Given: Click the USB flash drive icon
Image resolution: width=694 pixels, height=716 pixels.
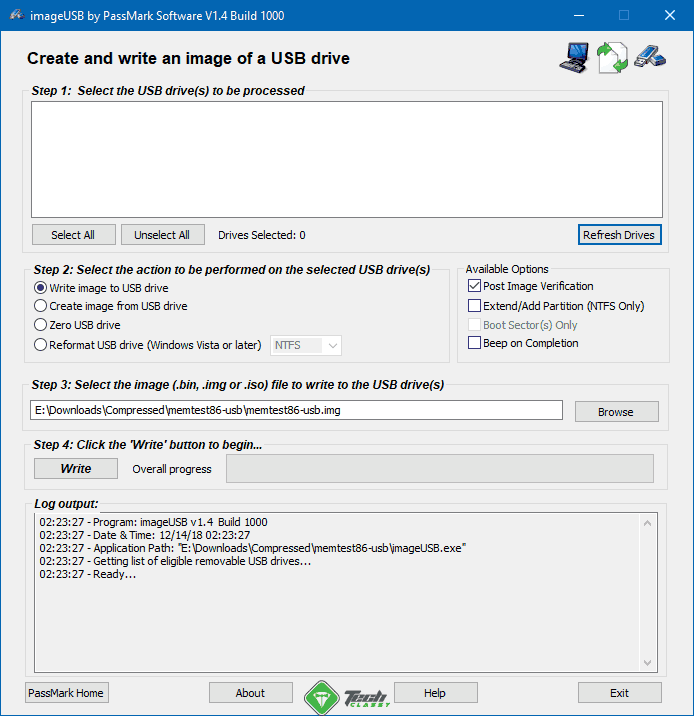Looking at the screenshot, I should click(650, 57).
